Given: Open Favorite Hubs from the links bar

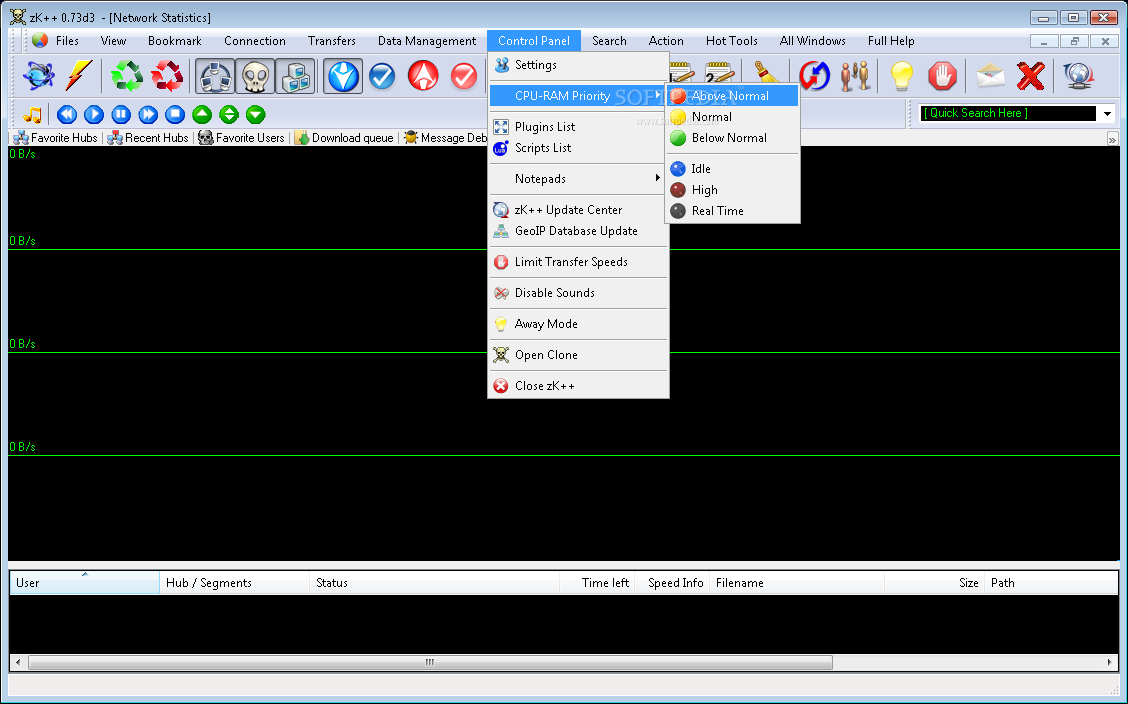Looking at the screenshot, I should (x=56, y=137).
